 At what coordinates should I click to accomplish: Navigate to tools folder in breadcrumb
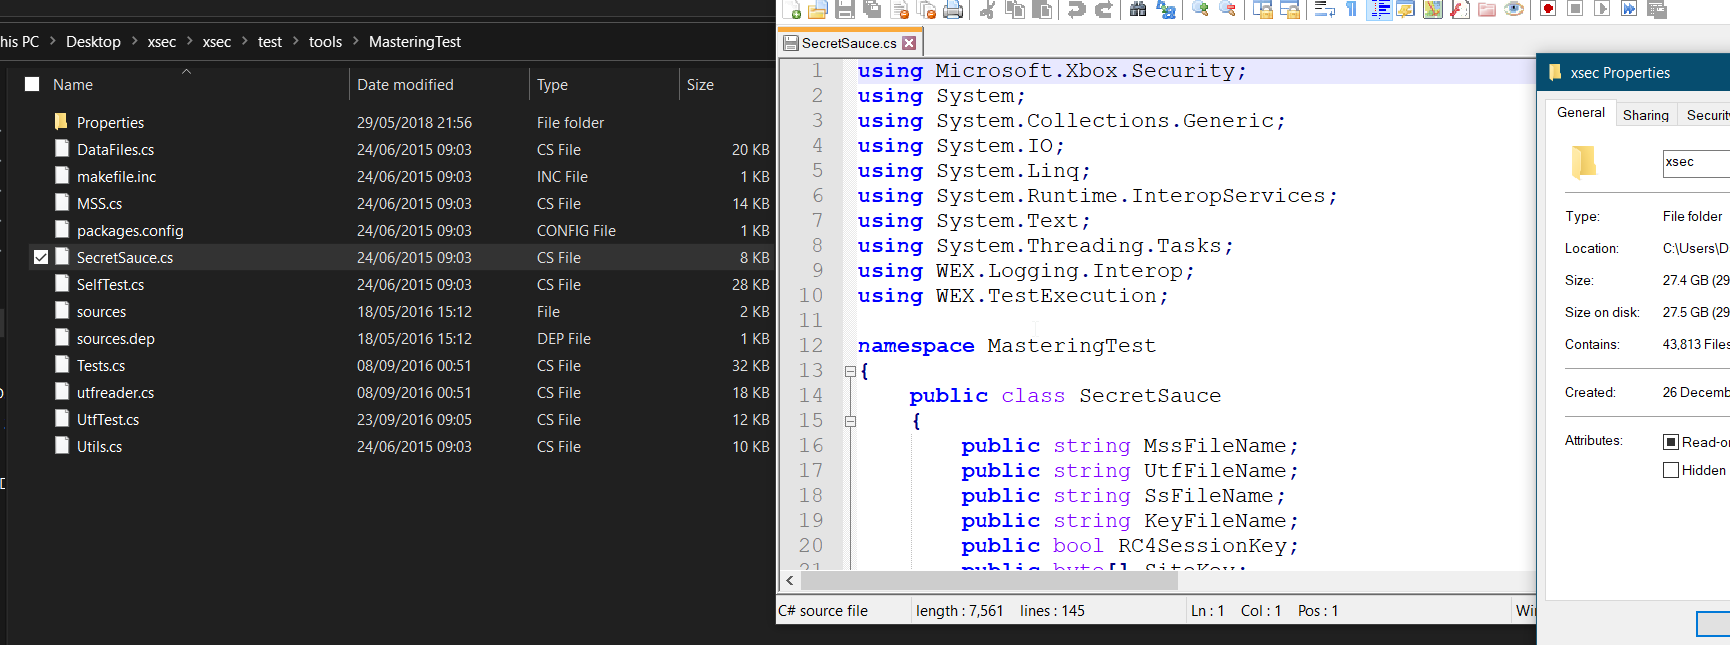[325, 41]
